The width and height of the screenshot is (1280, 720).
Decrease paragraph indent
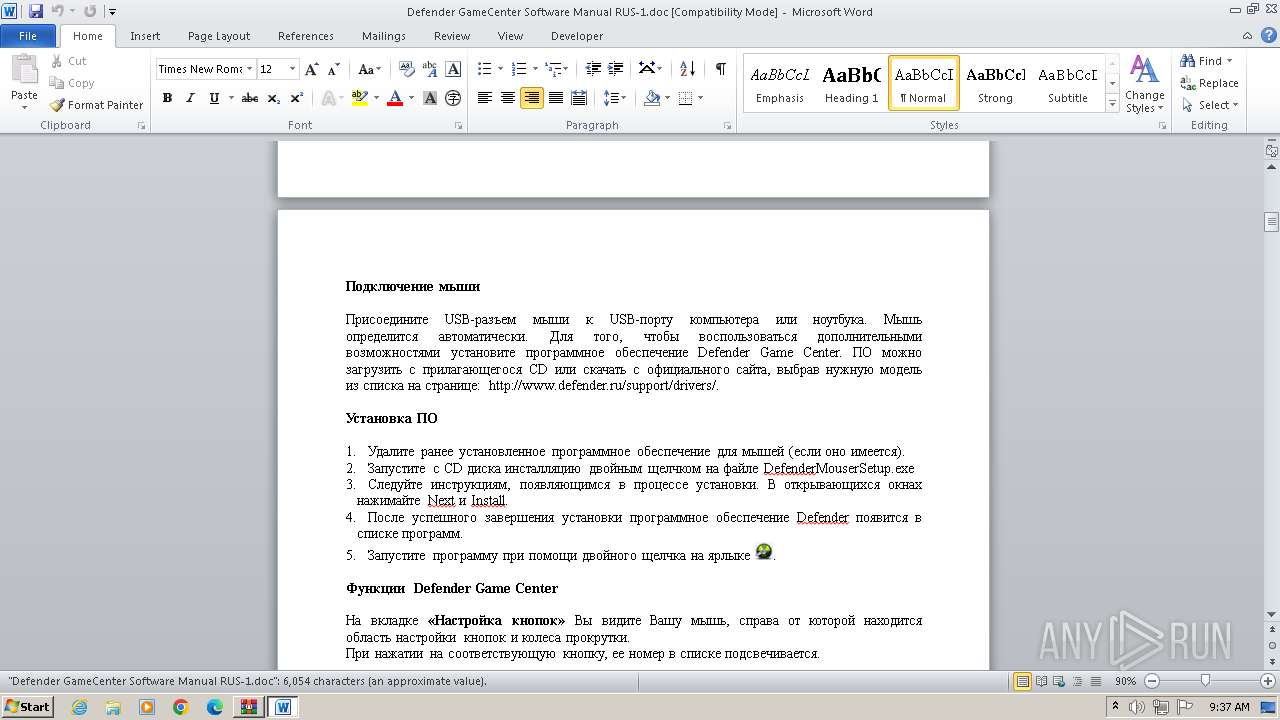coord(593,69)
